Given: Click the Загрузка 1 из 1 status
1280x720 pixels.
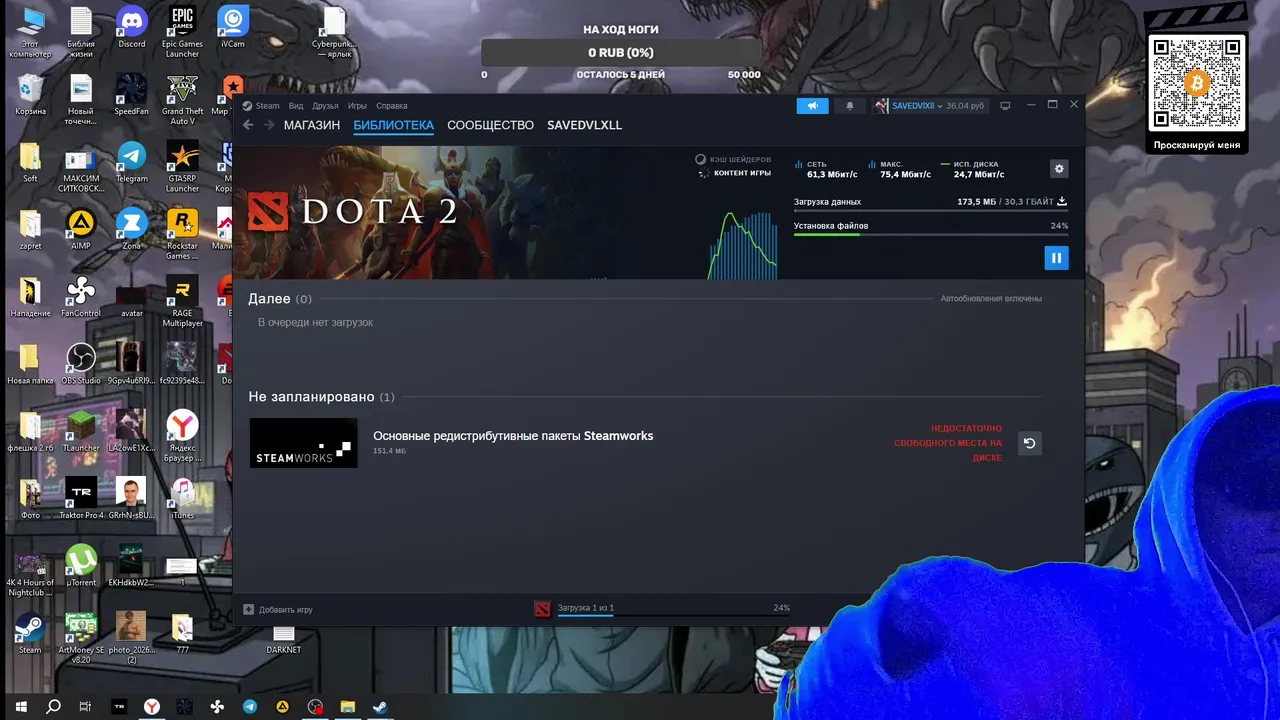Looking at the screenshot, I should point(585,608).
